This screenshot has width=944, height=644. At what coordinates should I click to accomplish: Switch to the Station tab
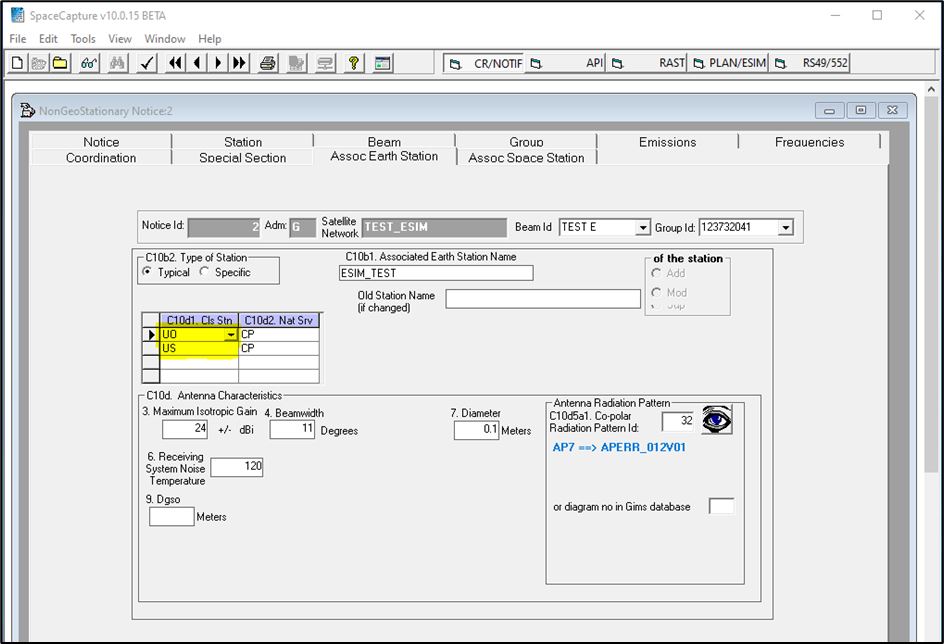(243, 142)
